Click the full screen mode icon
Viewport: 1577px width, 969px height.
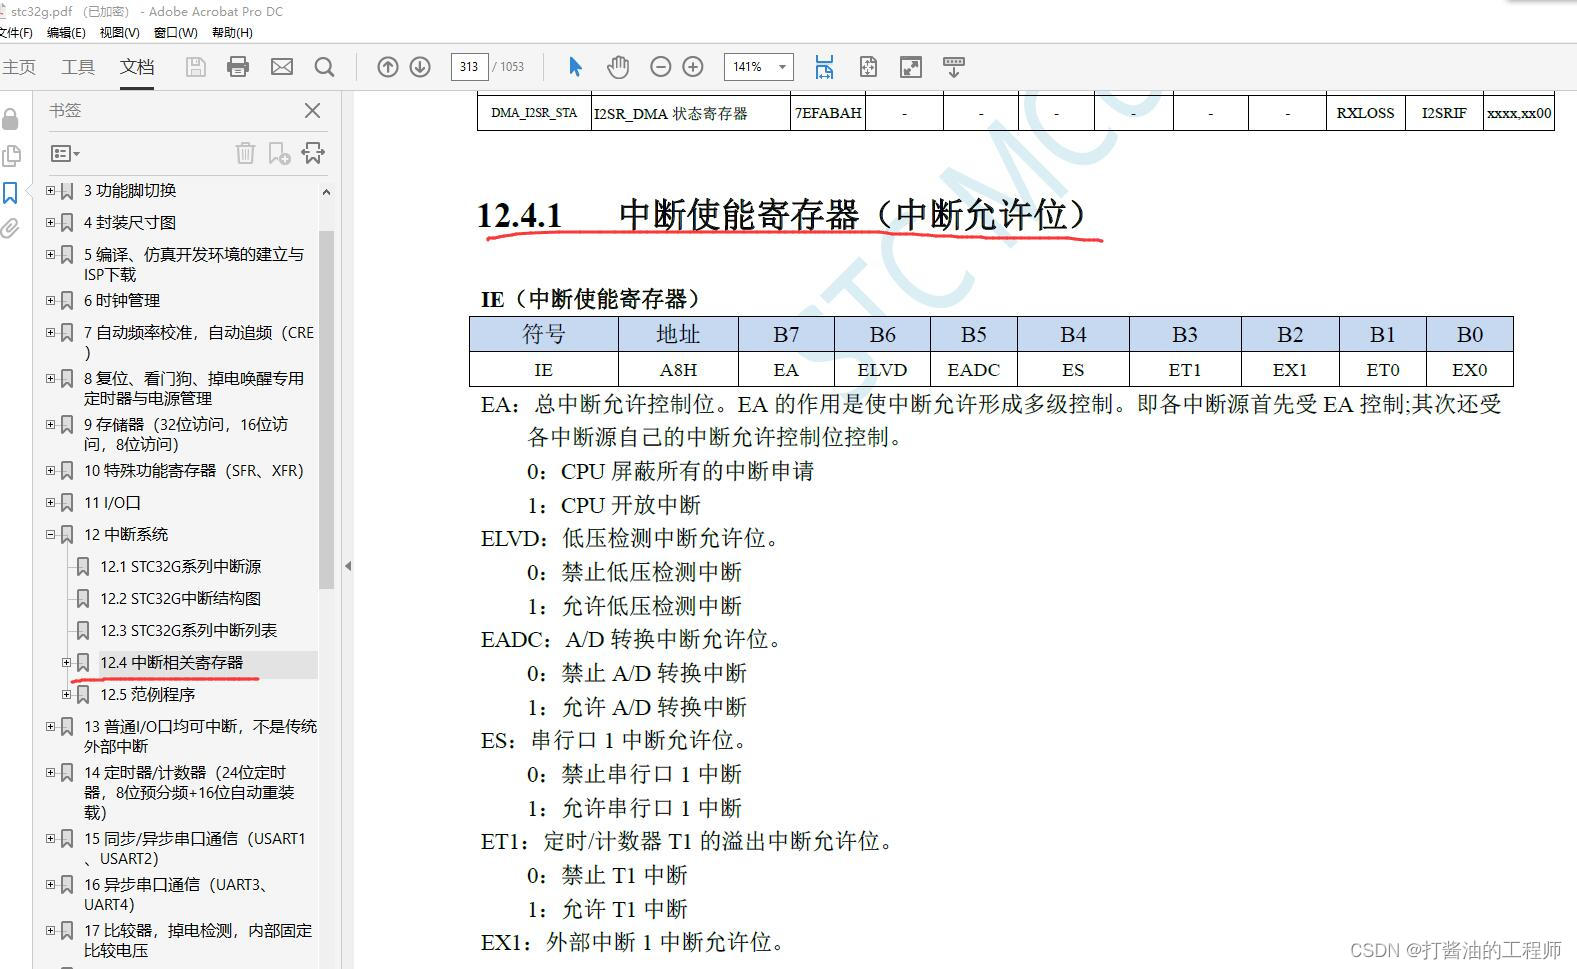[911, 67]
